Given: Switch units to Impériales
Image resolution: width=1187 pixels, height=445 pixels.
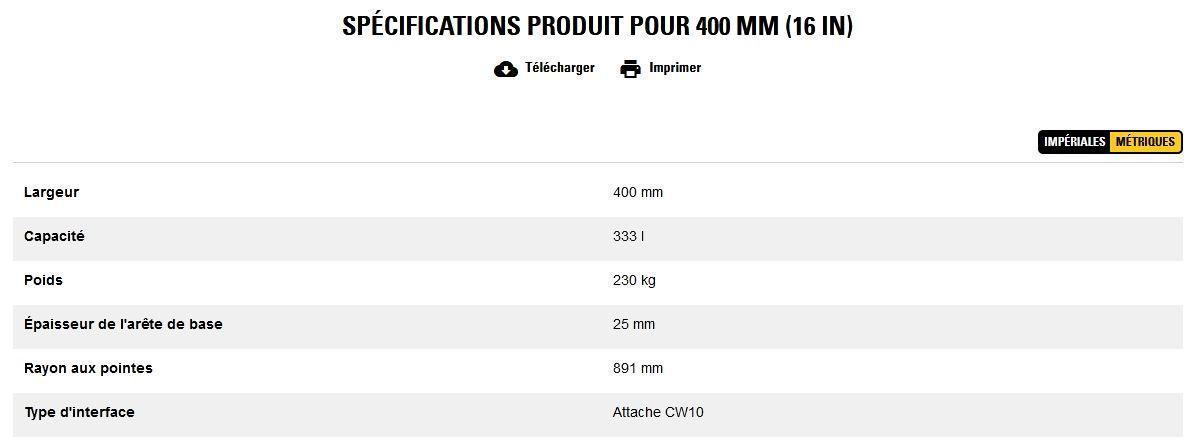Looking at the screenshot, I should pyautogui.click(x=1075, y=142).
